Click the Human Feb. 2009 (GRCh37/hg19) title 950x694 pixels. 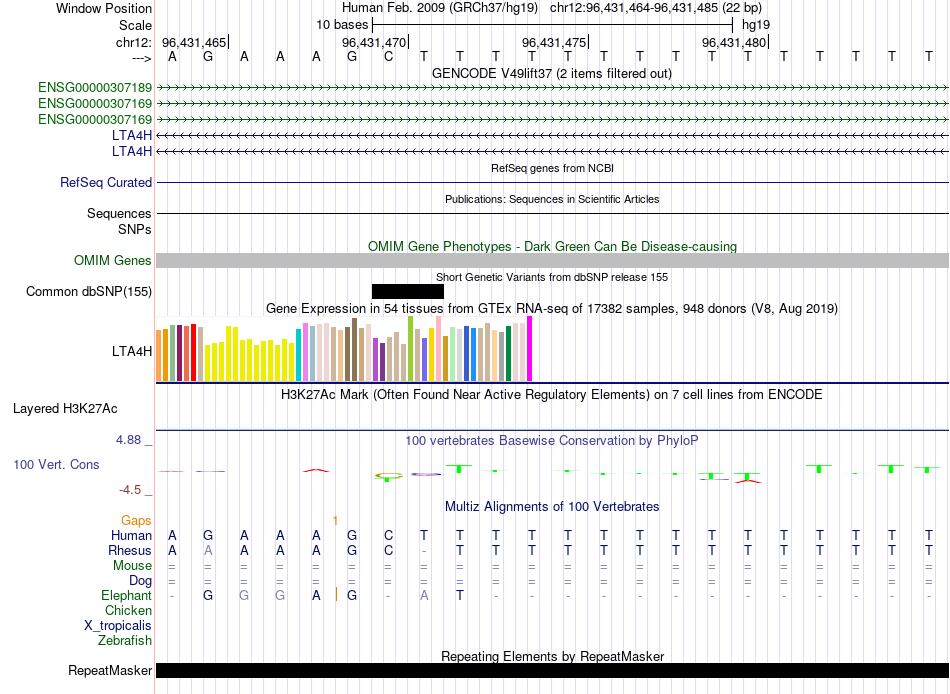[x=439, y=8]
